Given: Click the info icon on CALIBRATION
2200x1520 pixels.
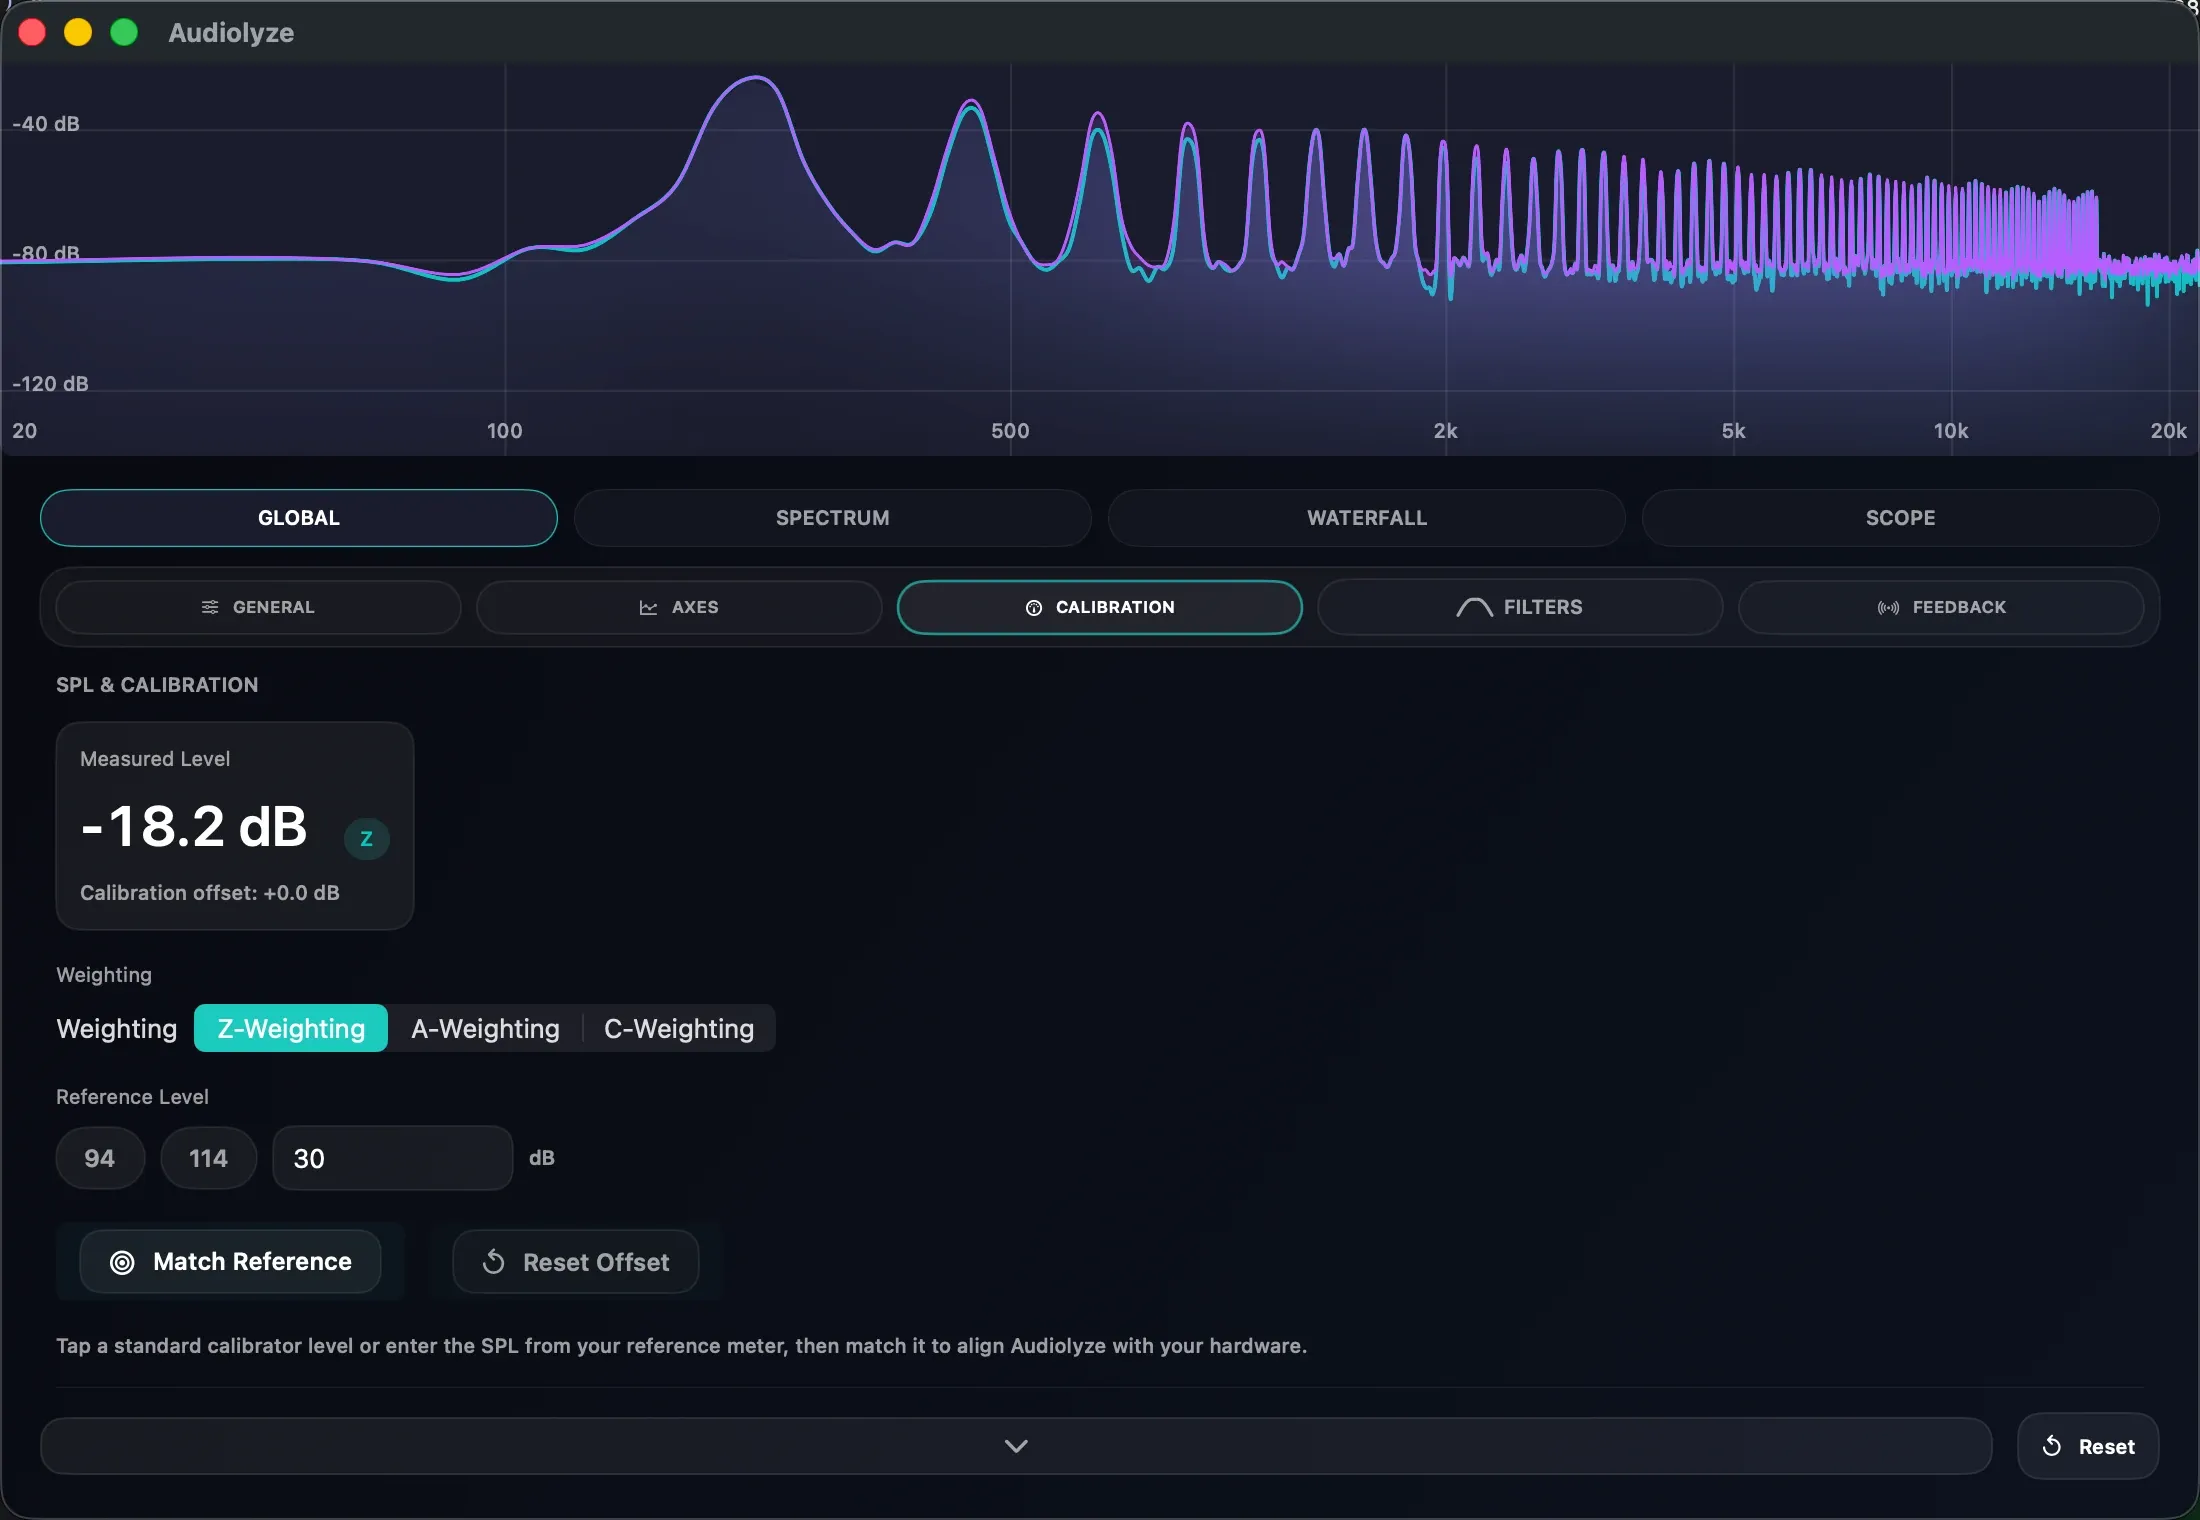Looking at the screenshot, I should 1034,607.
